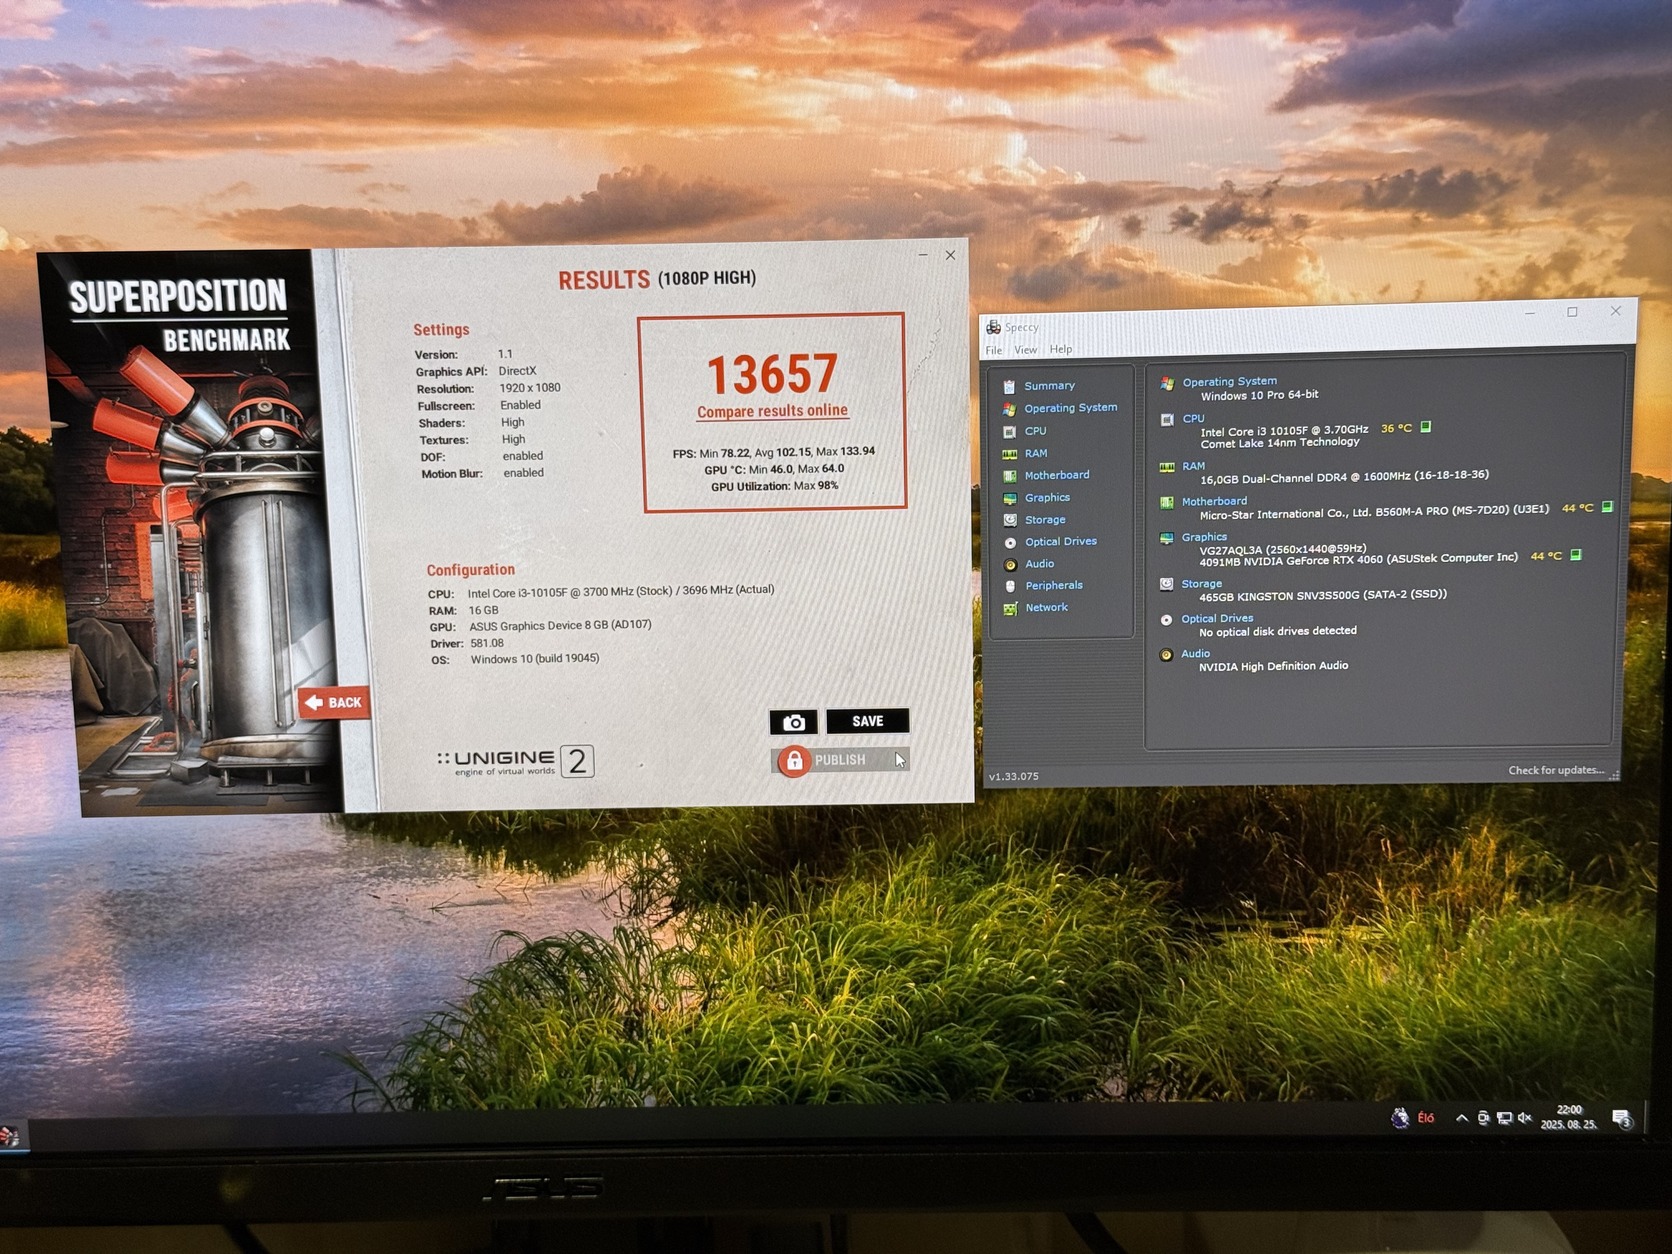Click the RAM stick icon in Speccy's sidebar

tap(1009, 454)
